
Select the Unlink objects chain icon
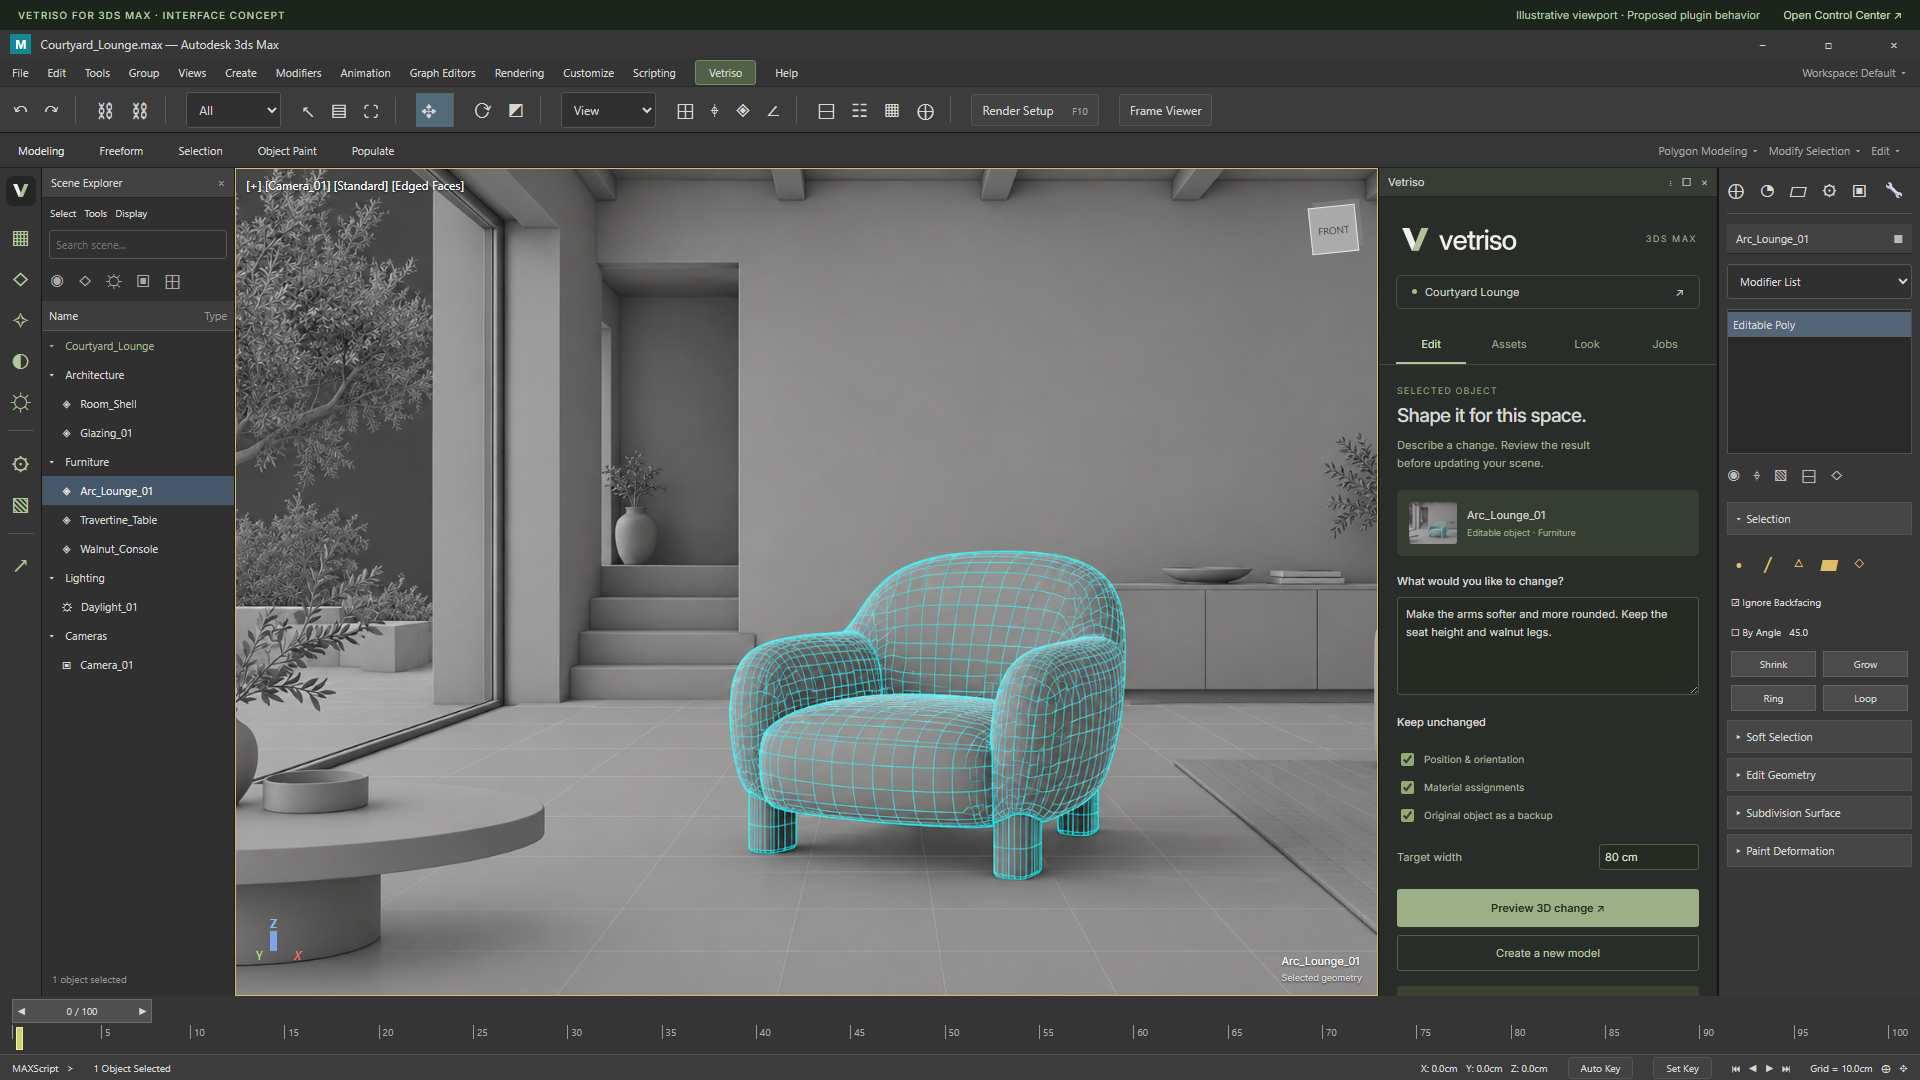pos(140,111)
